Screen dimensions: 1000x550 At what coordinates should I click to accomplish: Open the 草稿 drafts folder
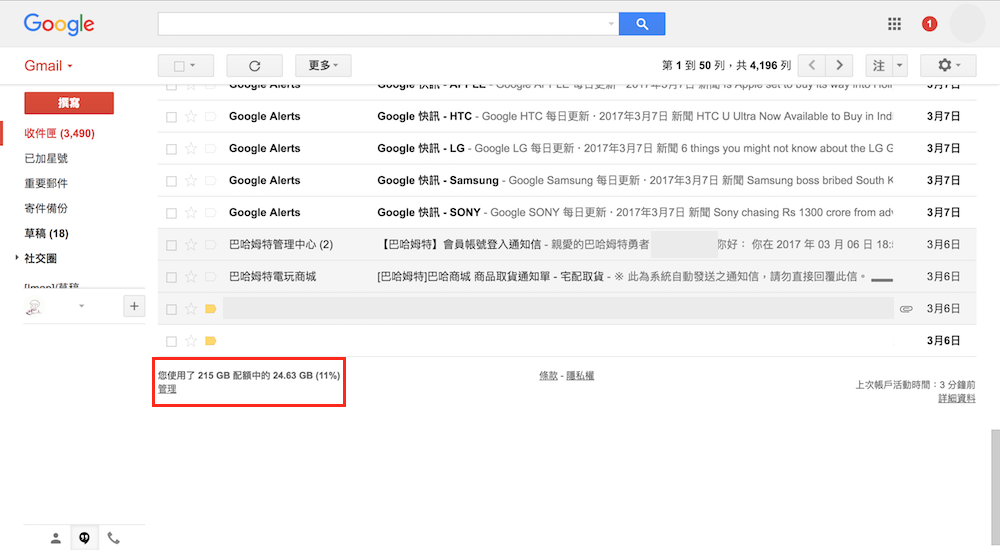pyautogui.click(x=46, y=233)
